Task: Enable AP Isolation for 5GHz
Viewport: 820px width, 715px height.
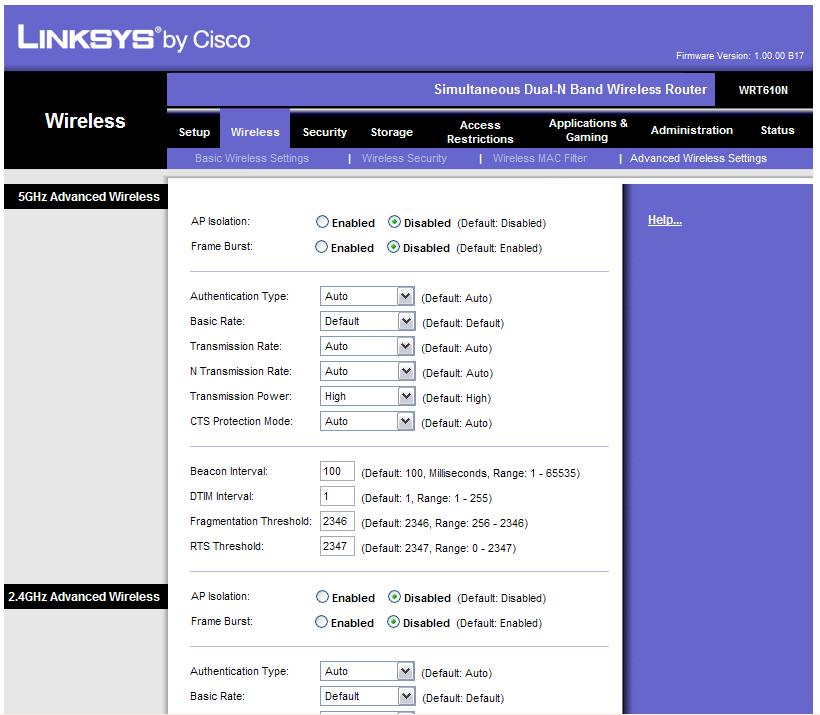Action: coord(322,222)
